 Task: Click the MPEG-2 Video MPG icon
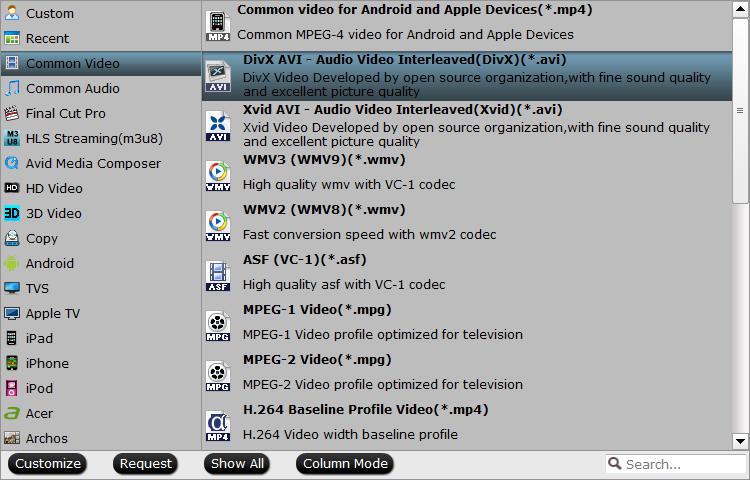coord(218,376)
